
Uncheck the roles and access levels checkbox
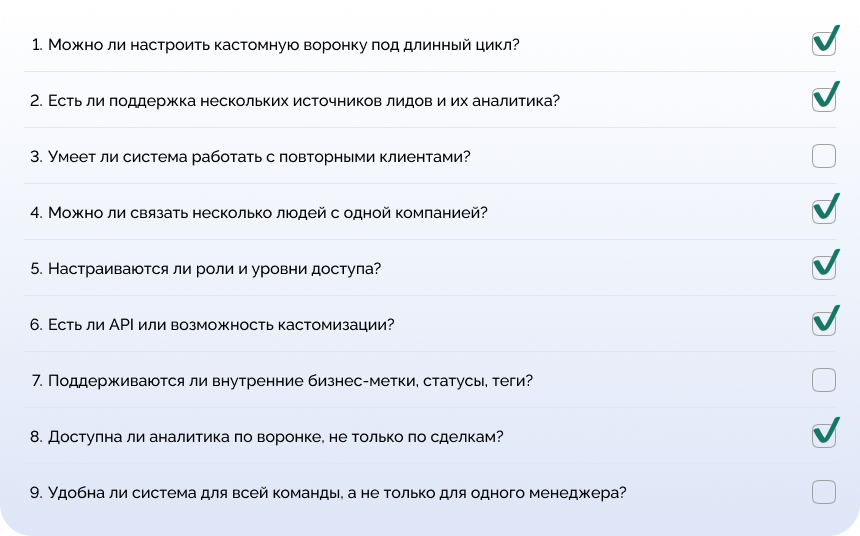(824, 268)
